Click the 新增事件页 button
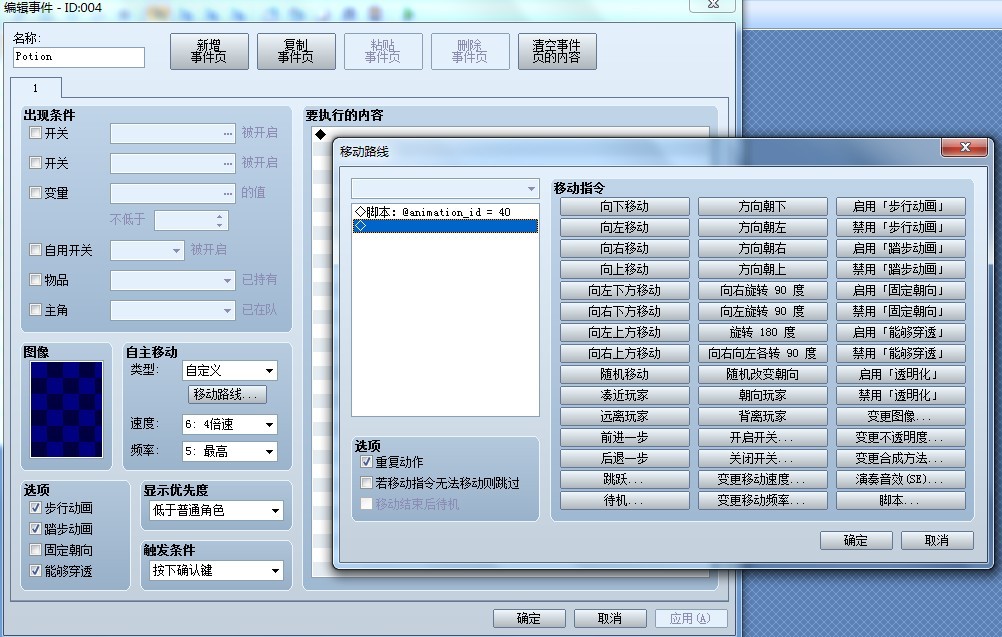The width and height of the screenshot is (1002, 637). 209,51
